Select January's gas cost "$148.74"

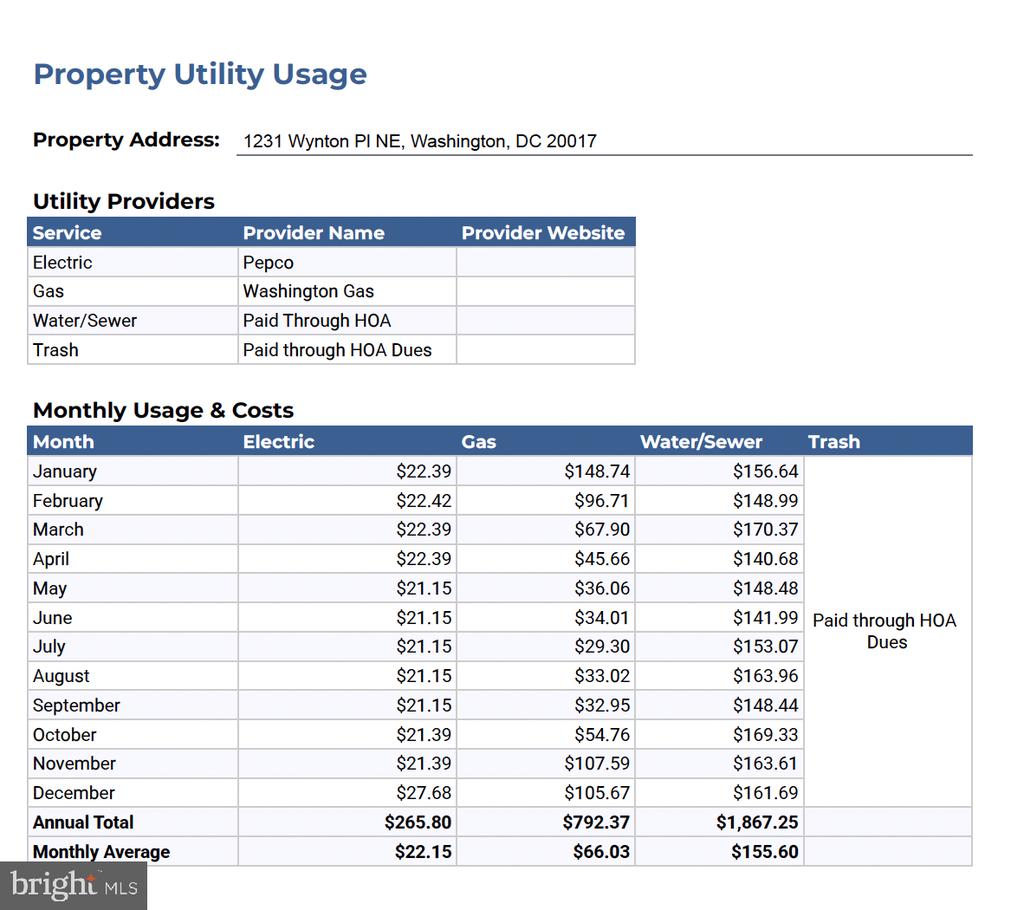[597, 472]
